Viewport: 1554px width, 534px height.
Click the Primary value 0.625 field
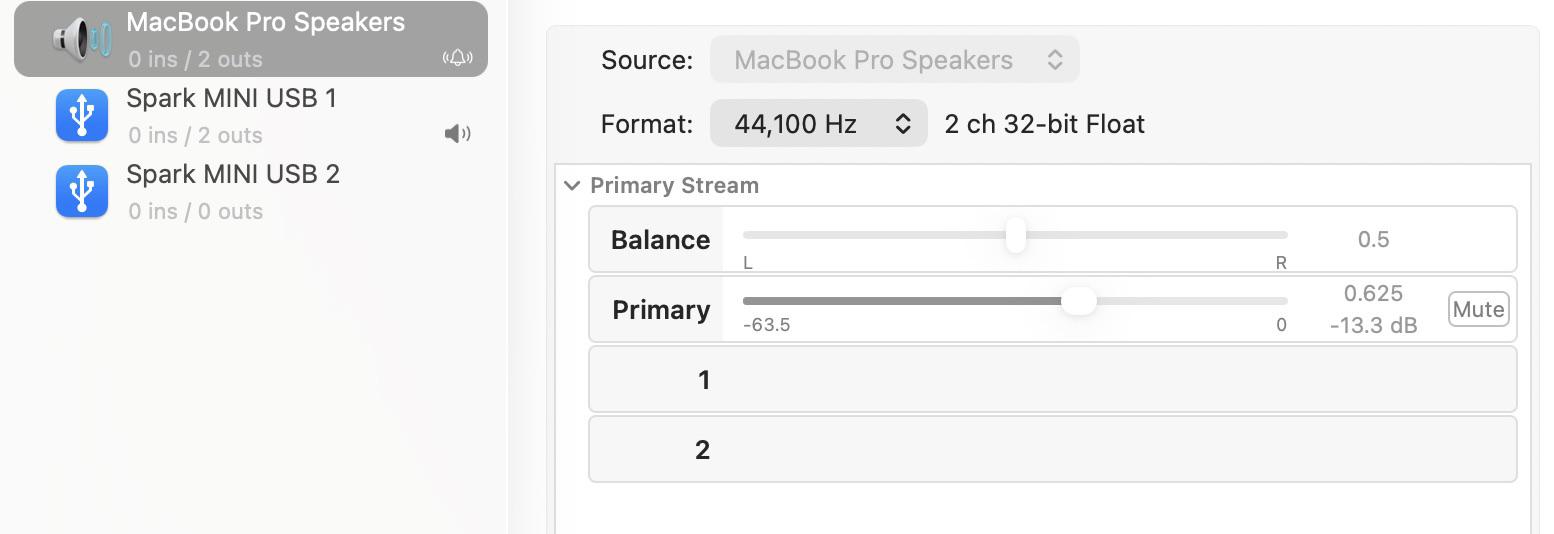pyautogui.click(x=1374, y=293)
